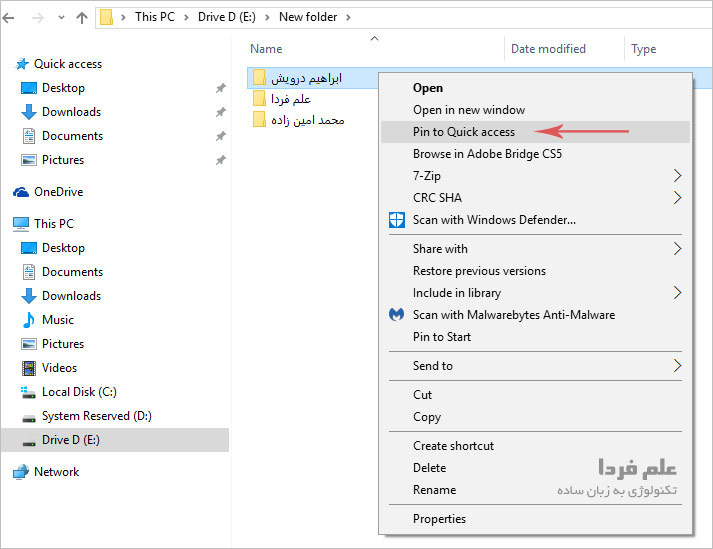Click the up arrow navigation button

click(x=81, y=17)
